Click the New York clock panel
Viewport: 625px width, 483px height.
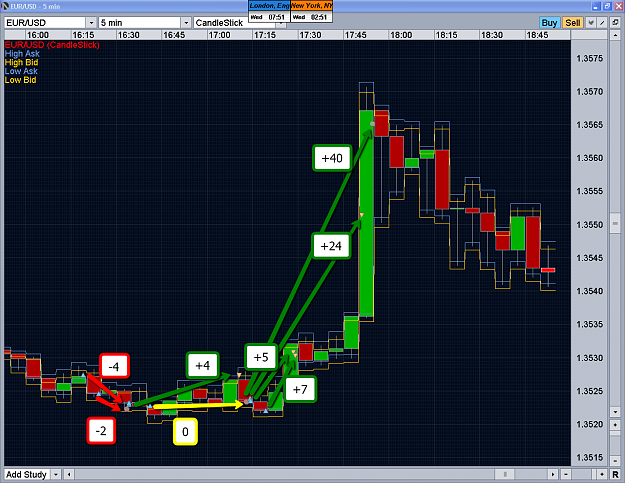312,12
